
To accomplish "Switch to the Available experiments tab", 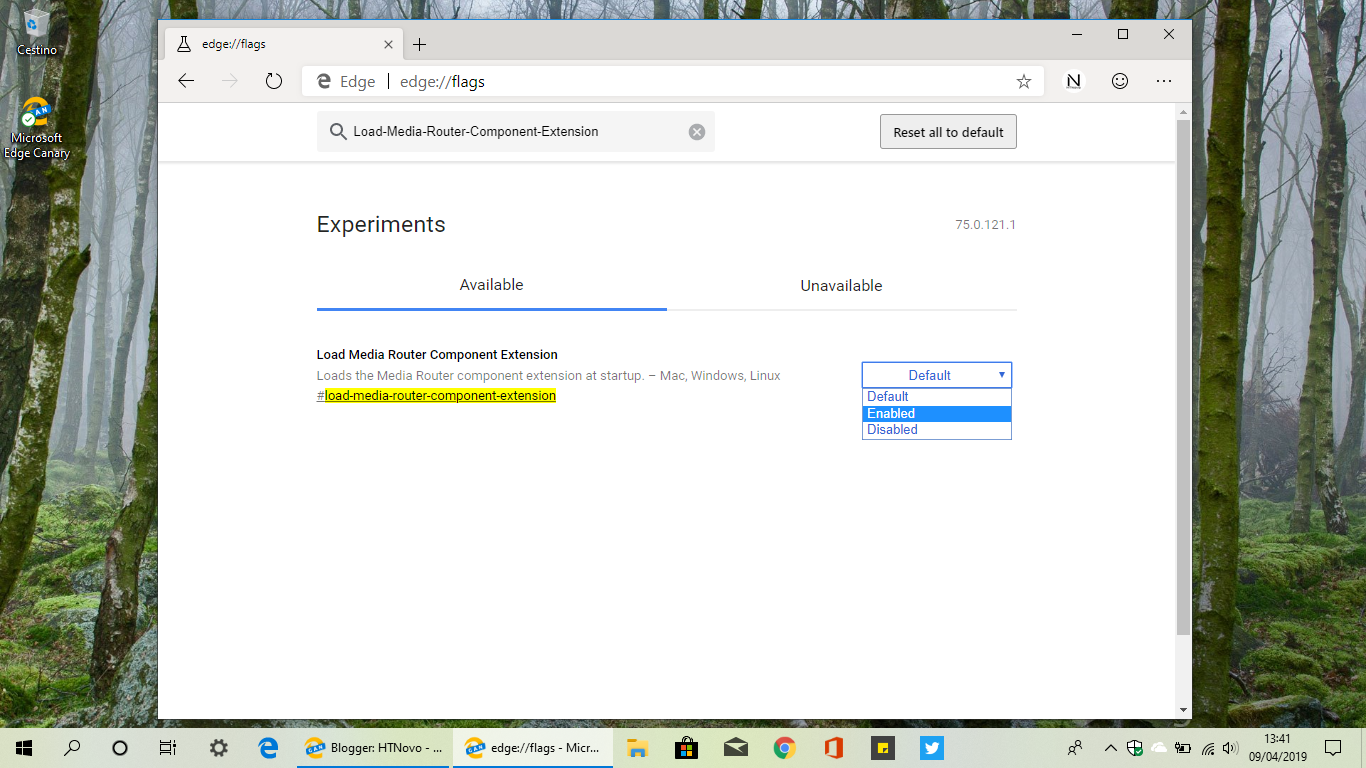I will [x=491, y=285].
